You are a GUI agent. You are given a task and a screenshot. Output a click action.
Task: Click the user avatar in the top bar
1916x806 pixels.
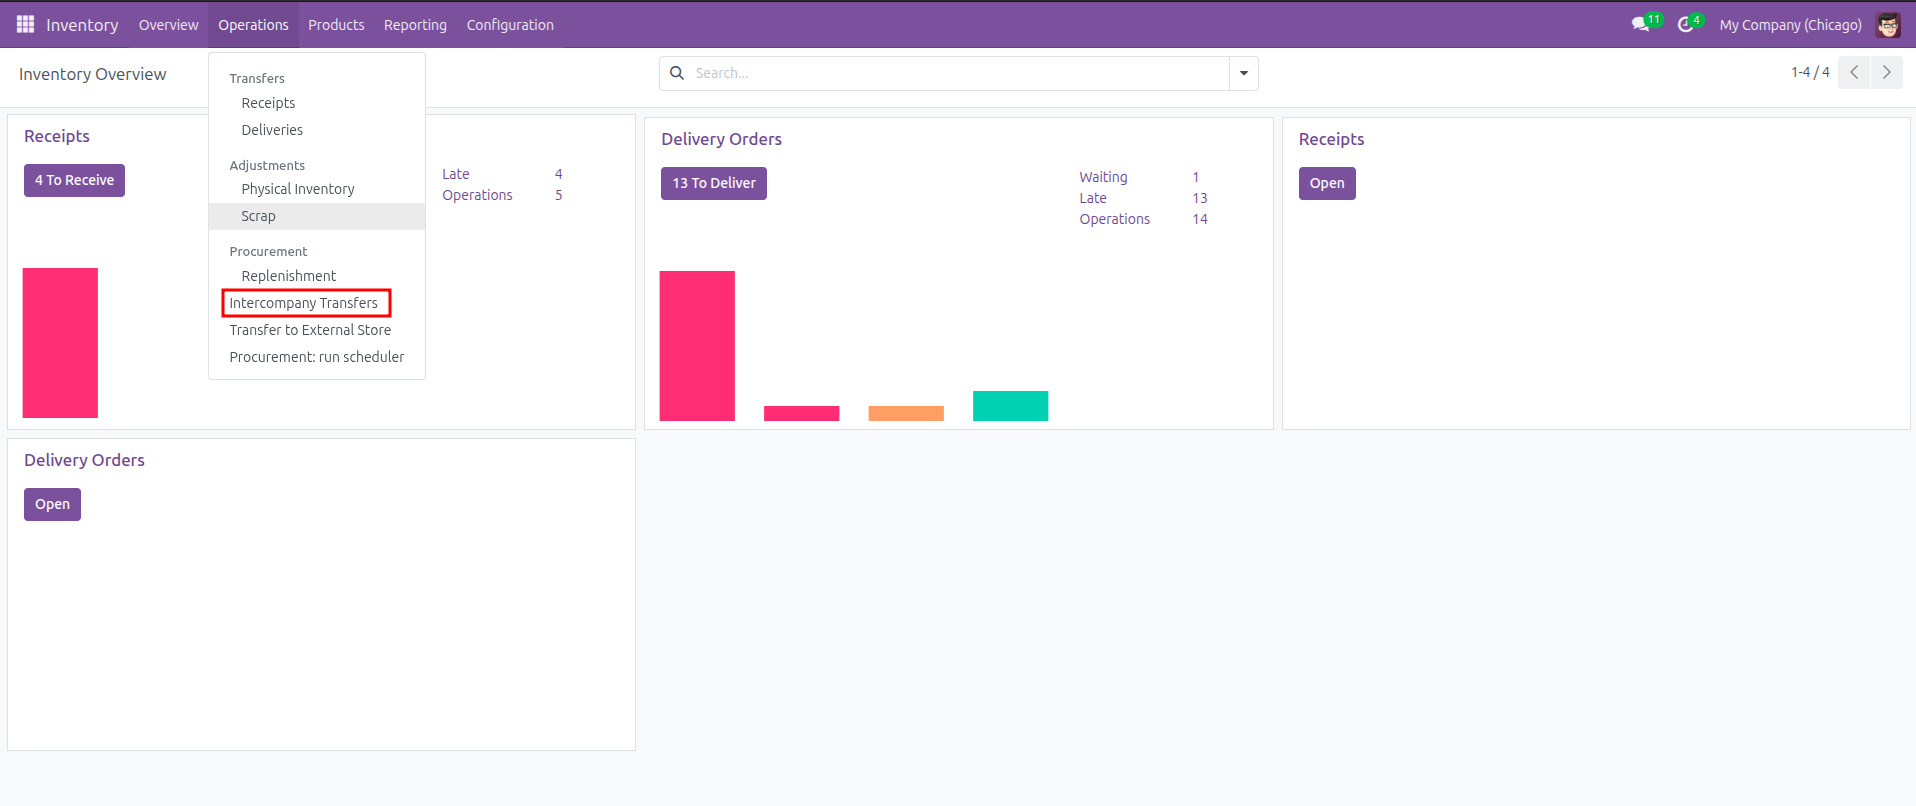tap(1888, 25)
